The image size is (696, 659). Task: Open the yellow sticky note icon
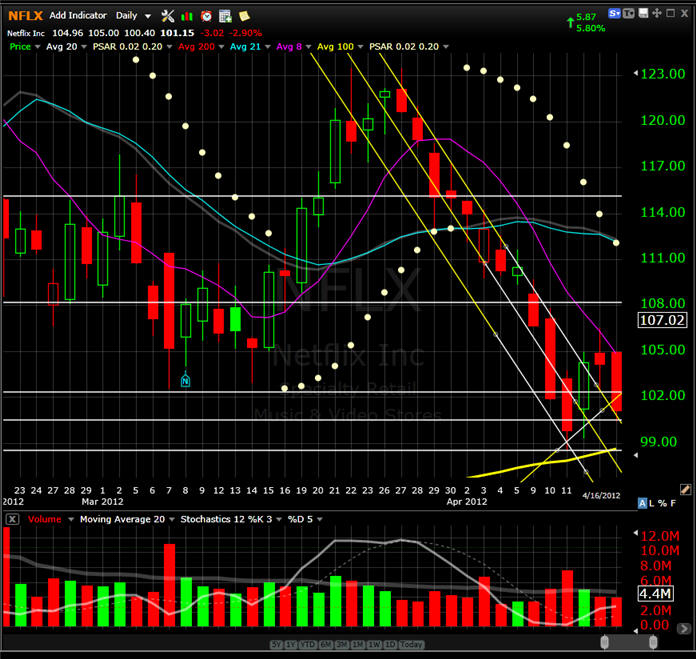244,16
